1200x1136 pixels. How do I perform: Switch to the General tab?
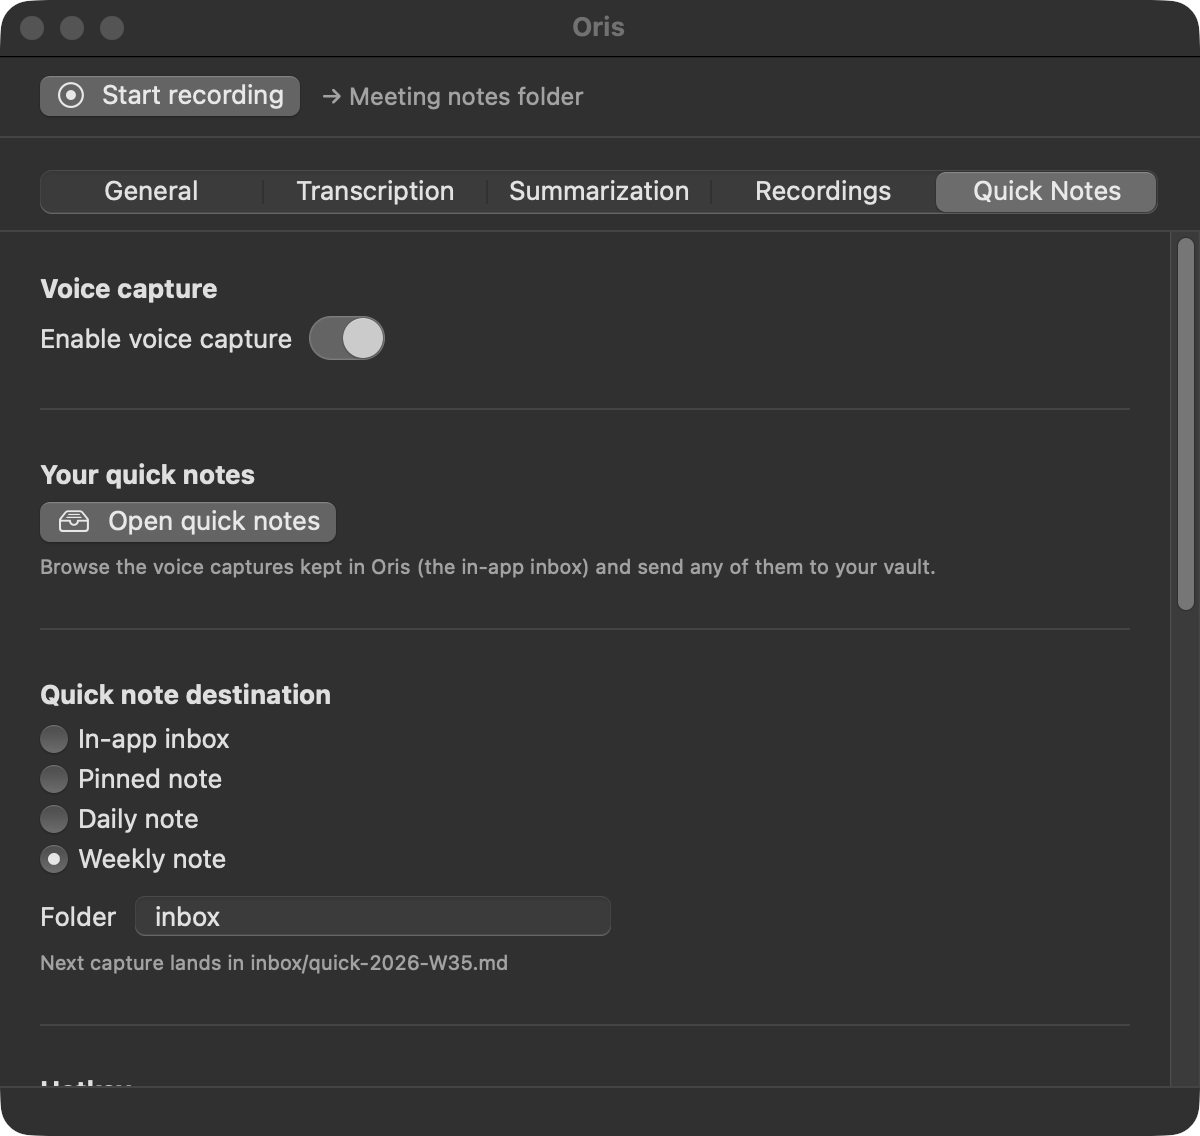tap(151, 192)
